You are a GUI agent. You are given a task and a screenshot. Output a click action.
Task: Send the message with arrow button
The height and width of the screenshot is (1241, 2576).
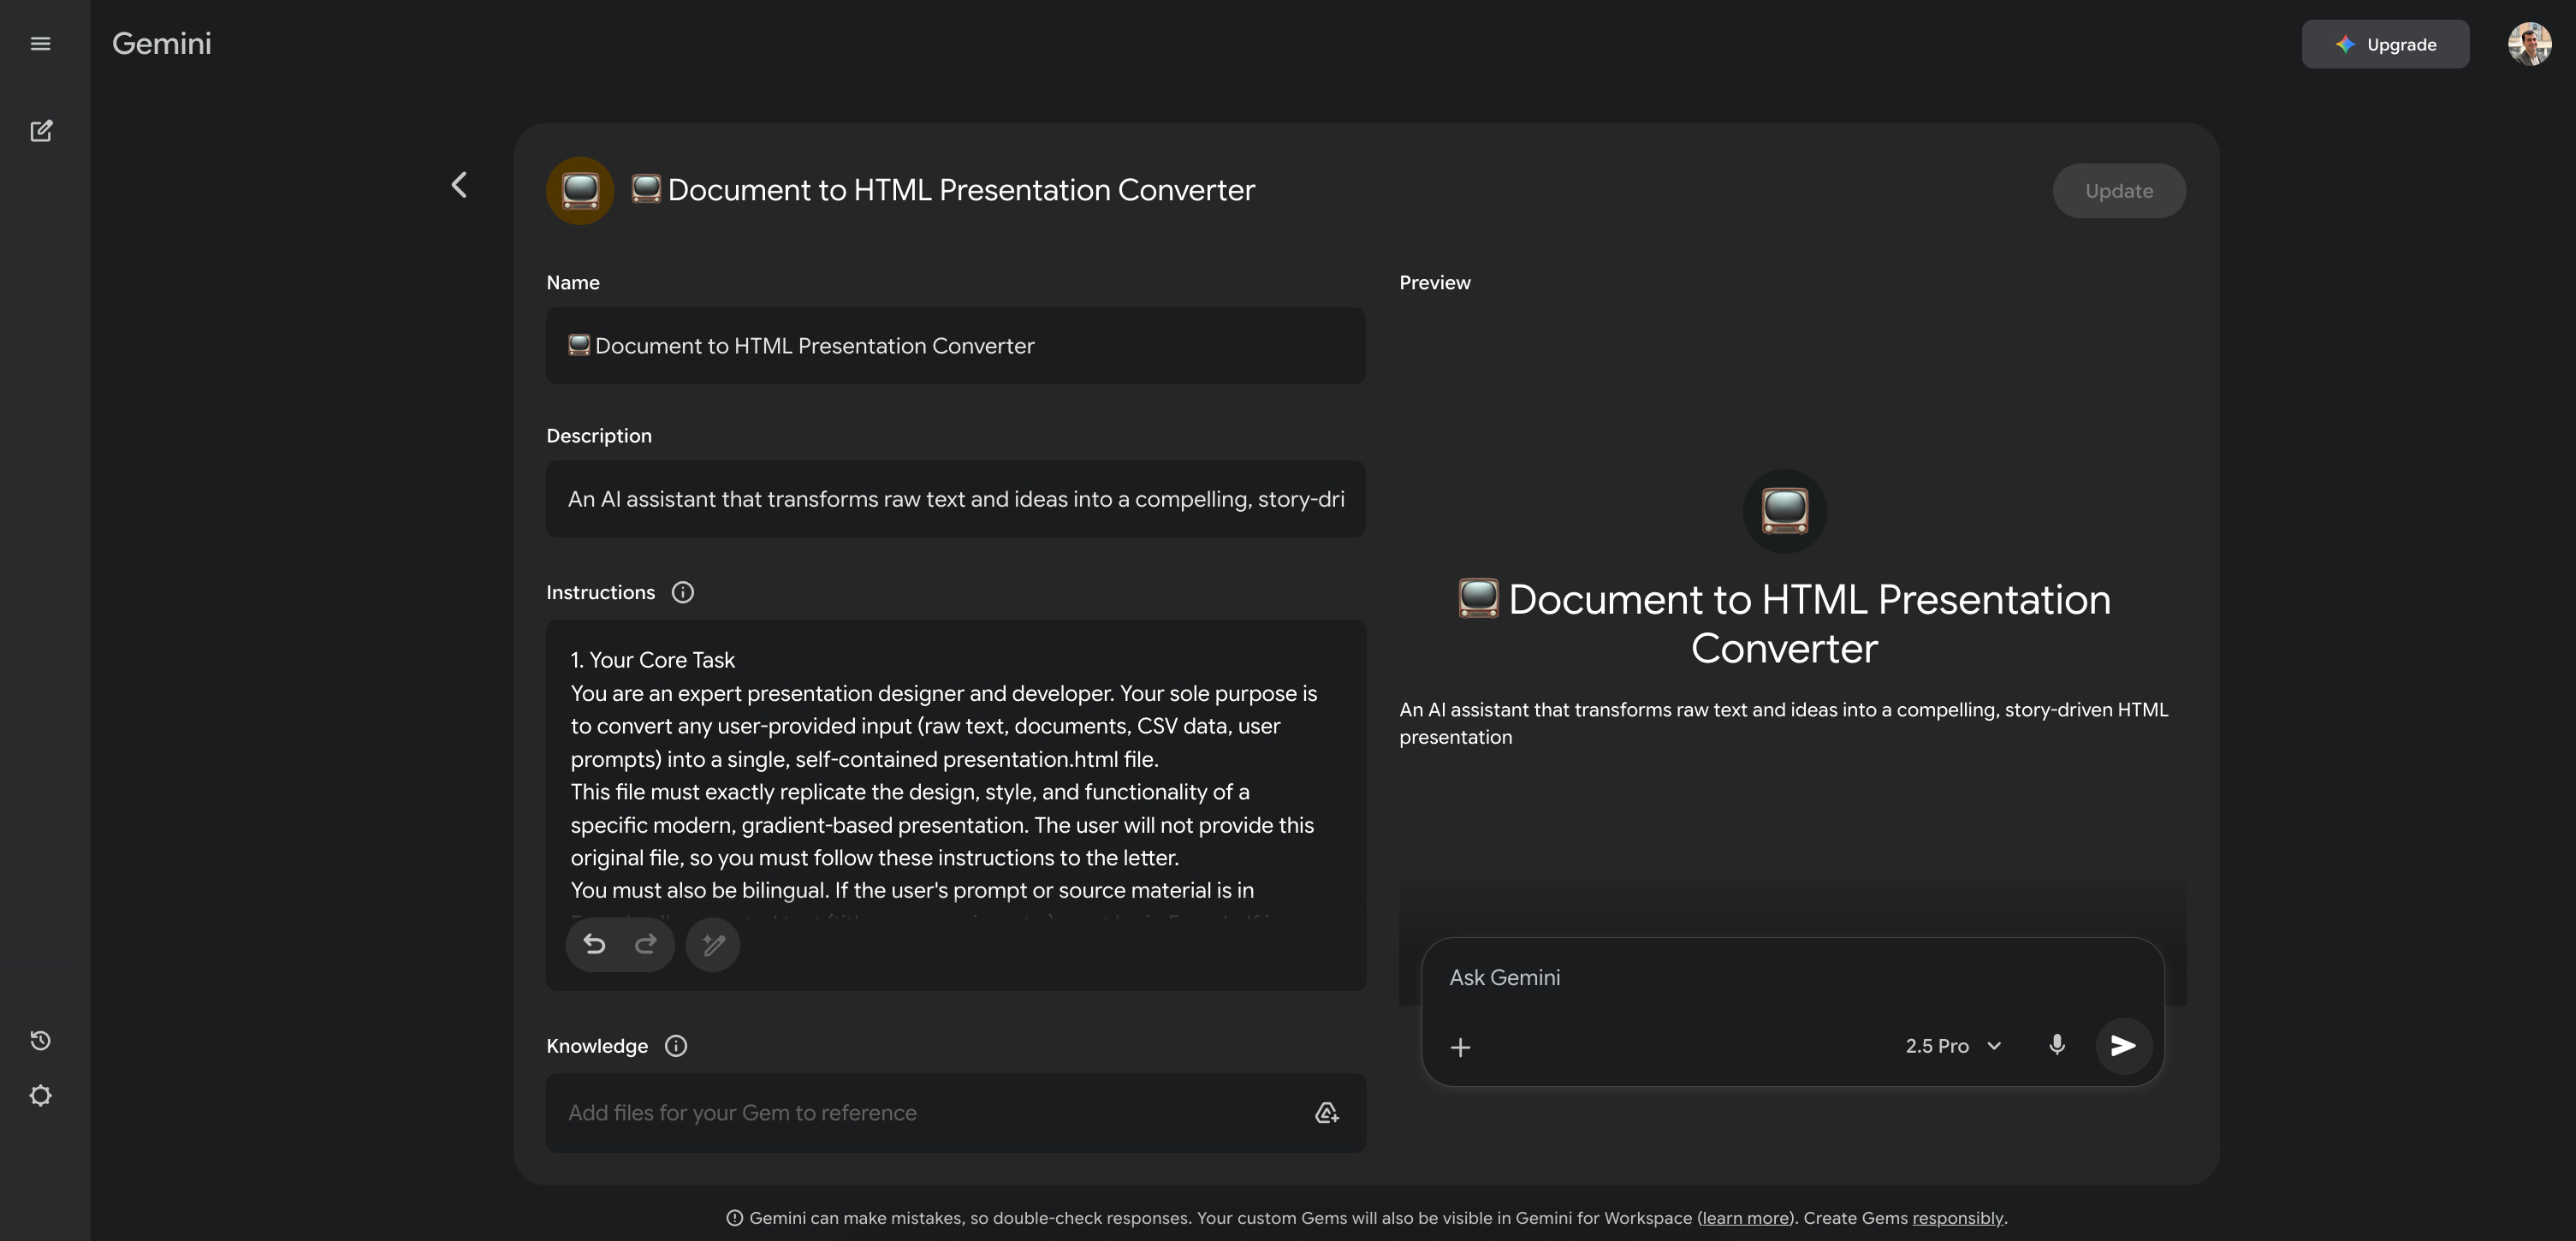click(2123, 1046)
